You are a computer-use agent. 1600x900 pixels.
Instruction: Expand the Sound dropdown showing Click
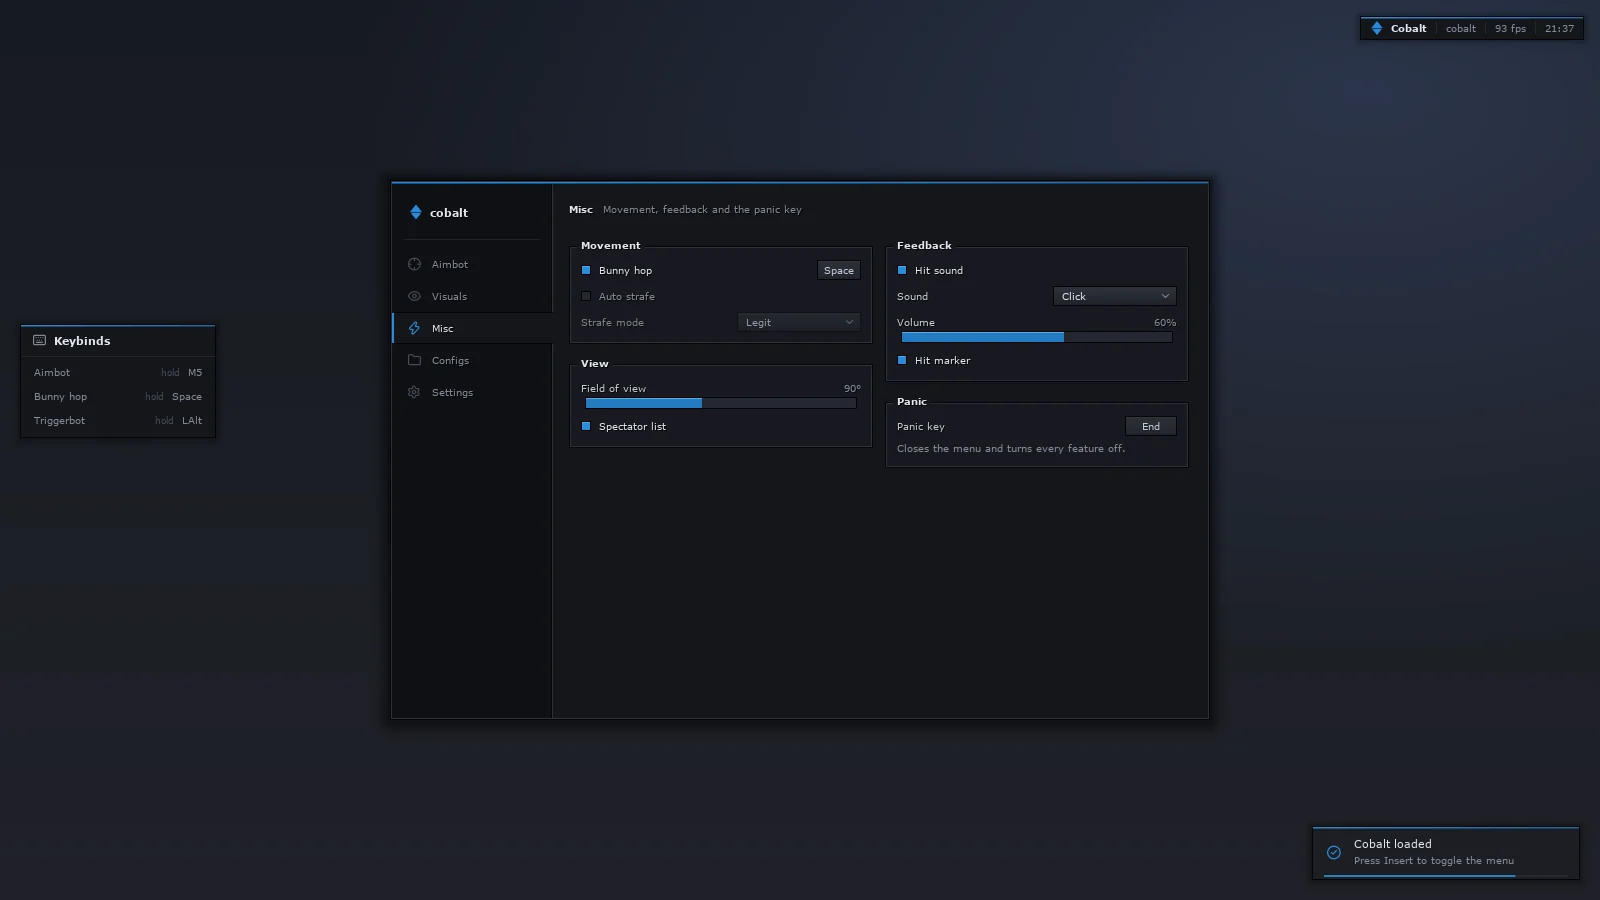pos(1115,296)
